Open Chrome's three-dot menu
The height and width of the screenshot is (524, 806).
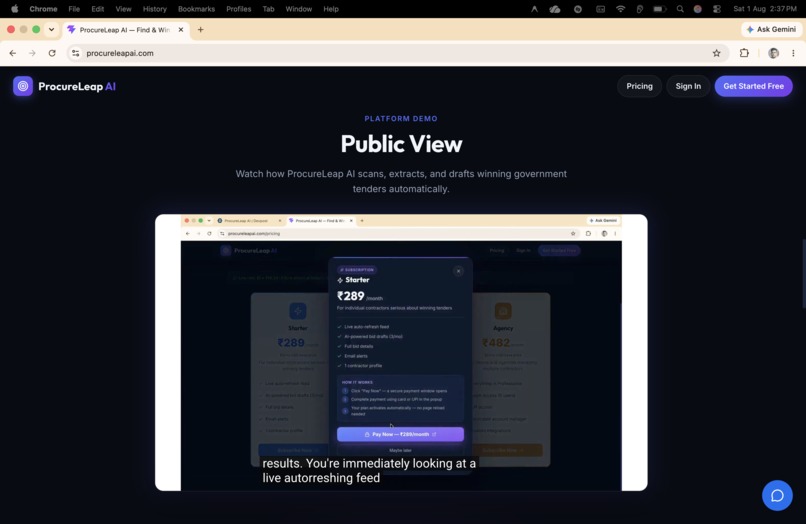coord(793,53)
